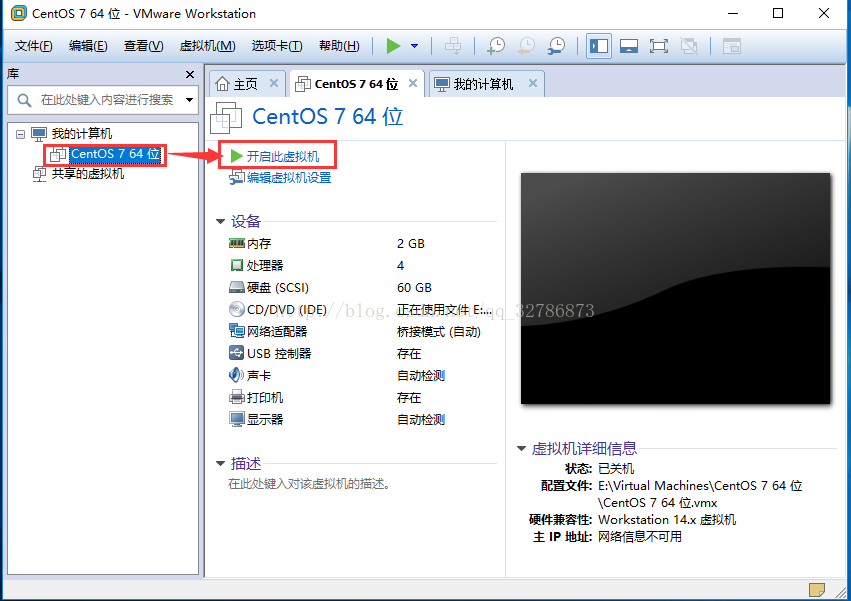Click the 60 GB disk value
The width and height of the screenshot is (851, 601).
coord(414,288)
